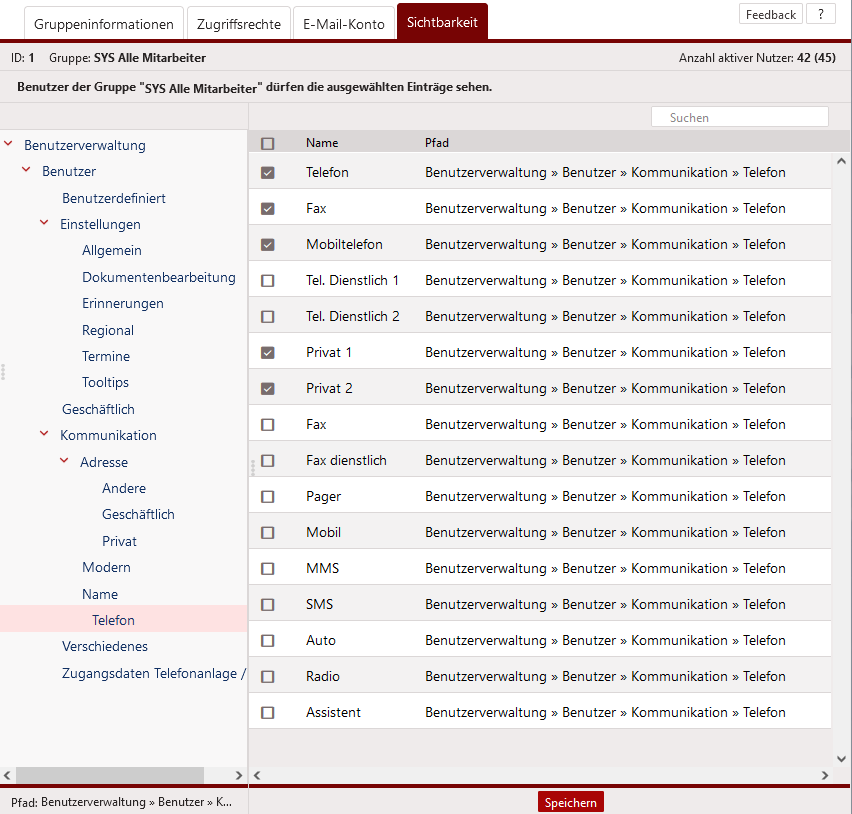Check the Pager entry checkbox

(267, 497)
